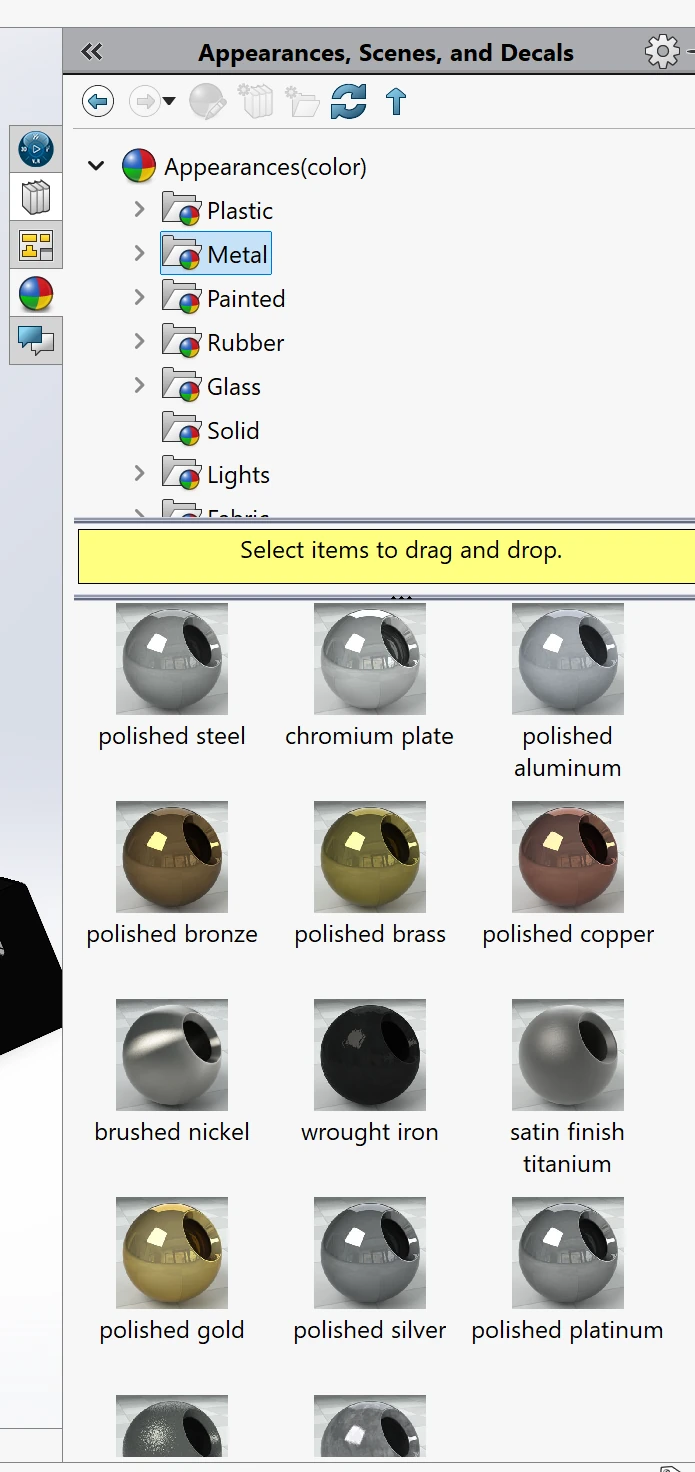Select the wrought iron appearance
This screenshot has width=695, height=1472.
[x=370, y=1054]
